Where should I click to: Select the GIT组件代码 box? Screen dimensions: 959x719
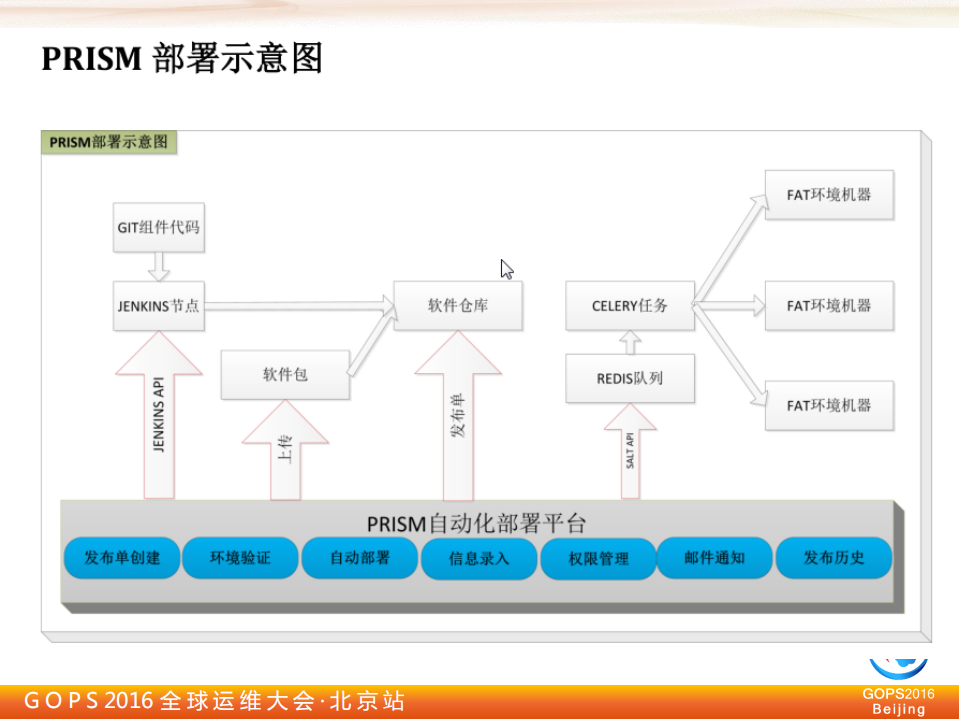click(x=158, y=228)
